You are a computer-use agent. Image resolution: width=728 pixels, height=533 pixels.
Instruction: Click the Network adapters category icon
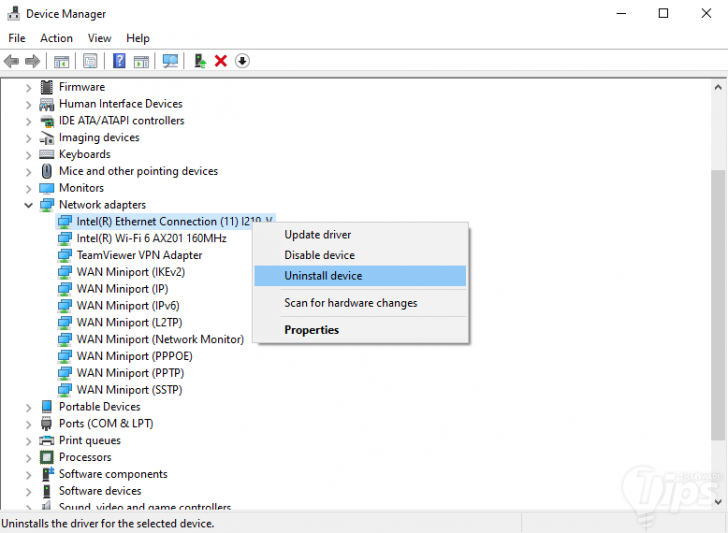46,205
